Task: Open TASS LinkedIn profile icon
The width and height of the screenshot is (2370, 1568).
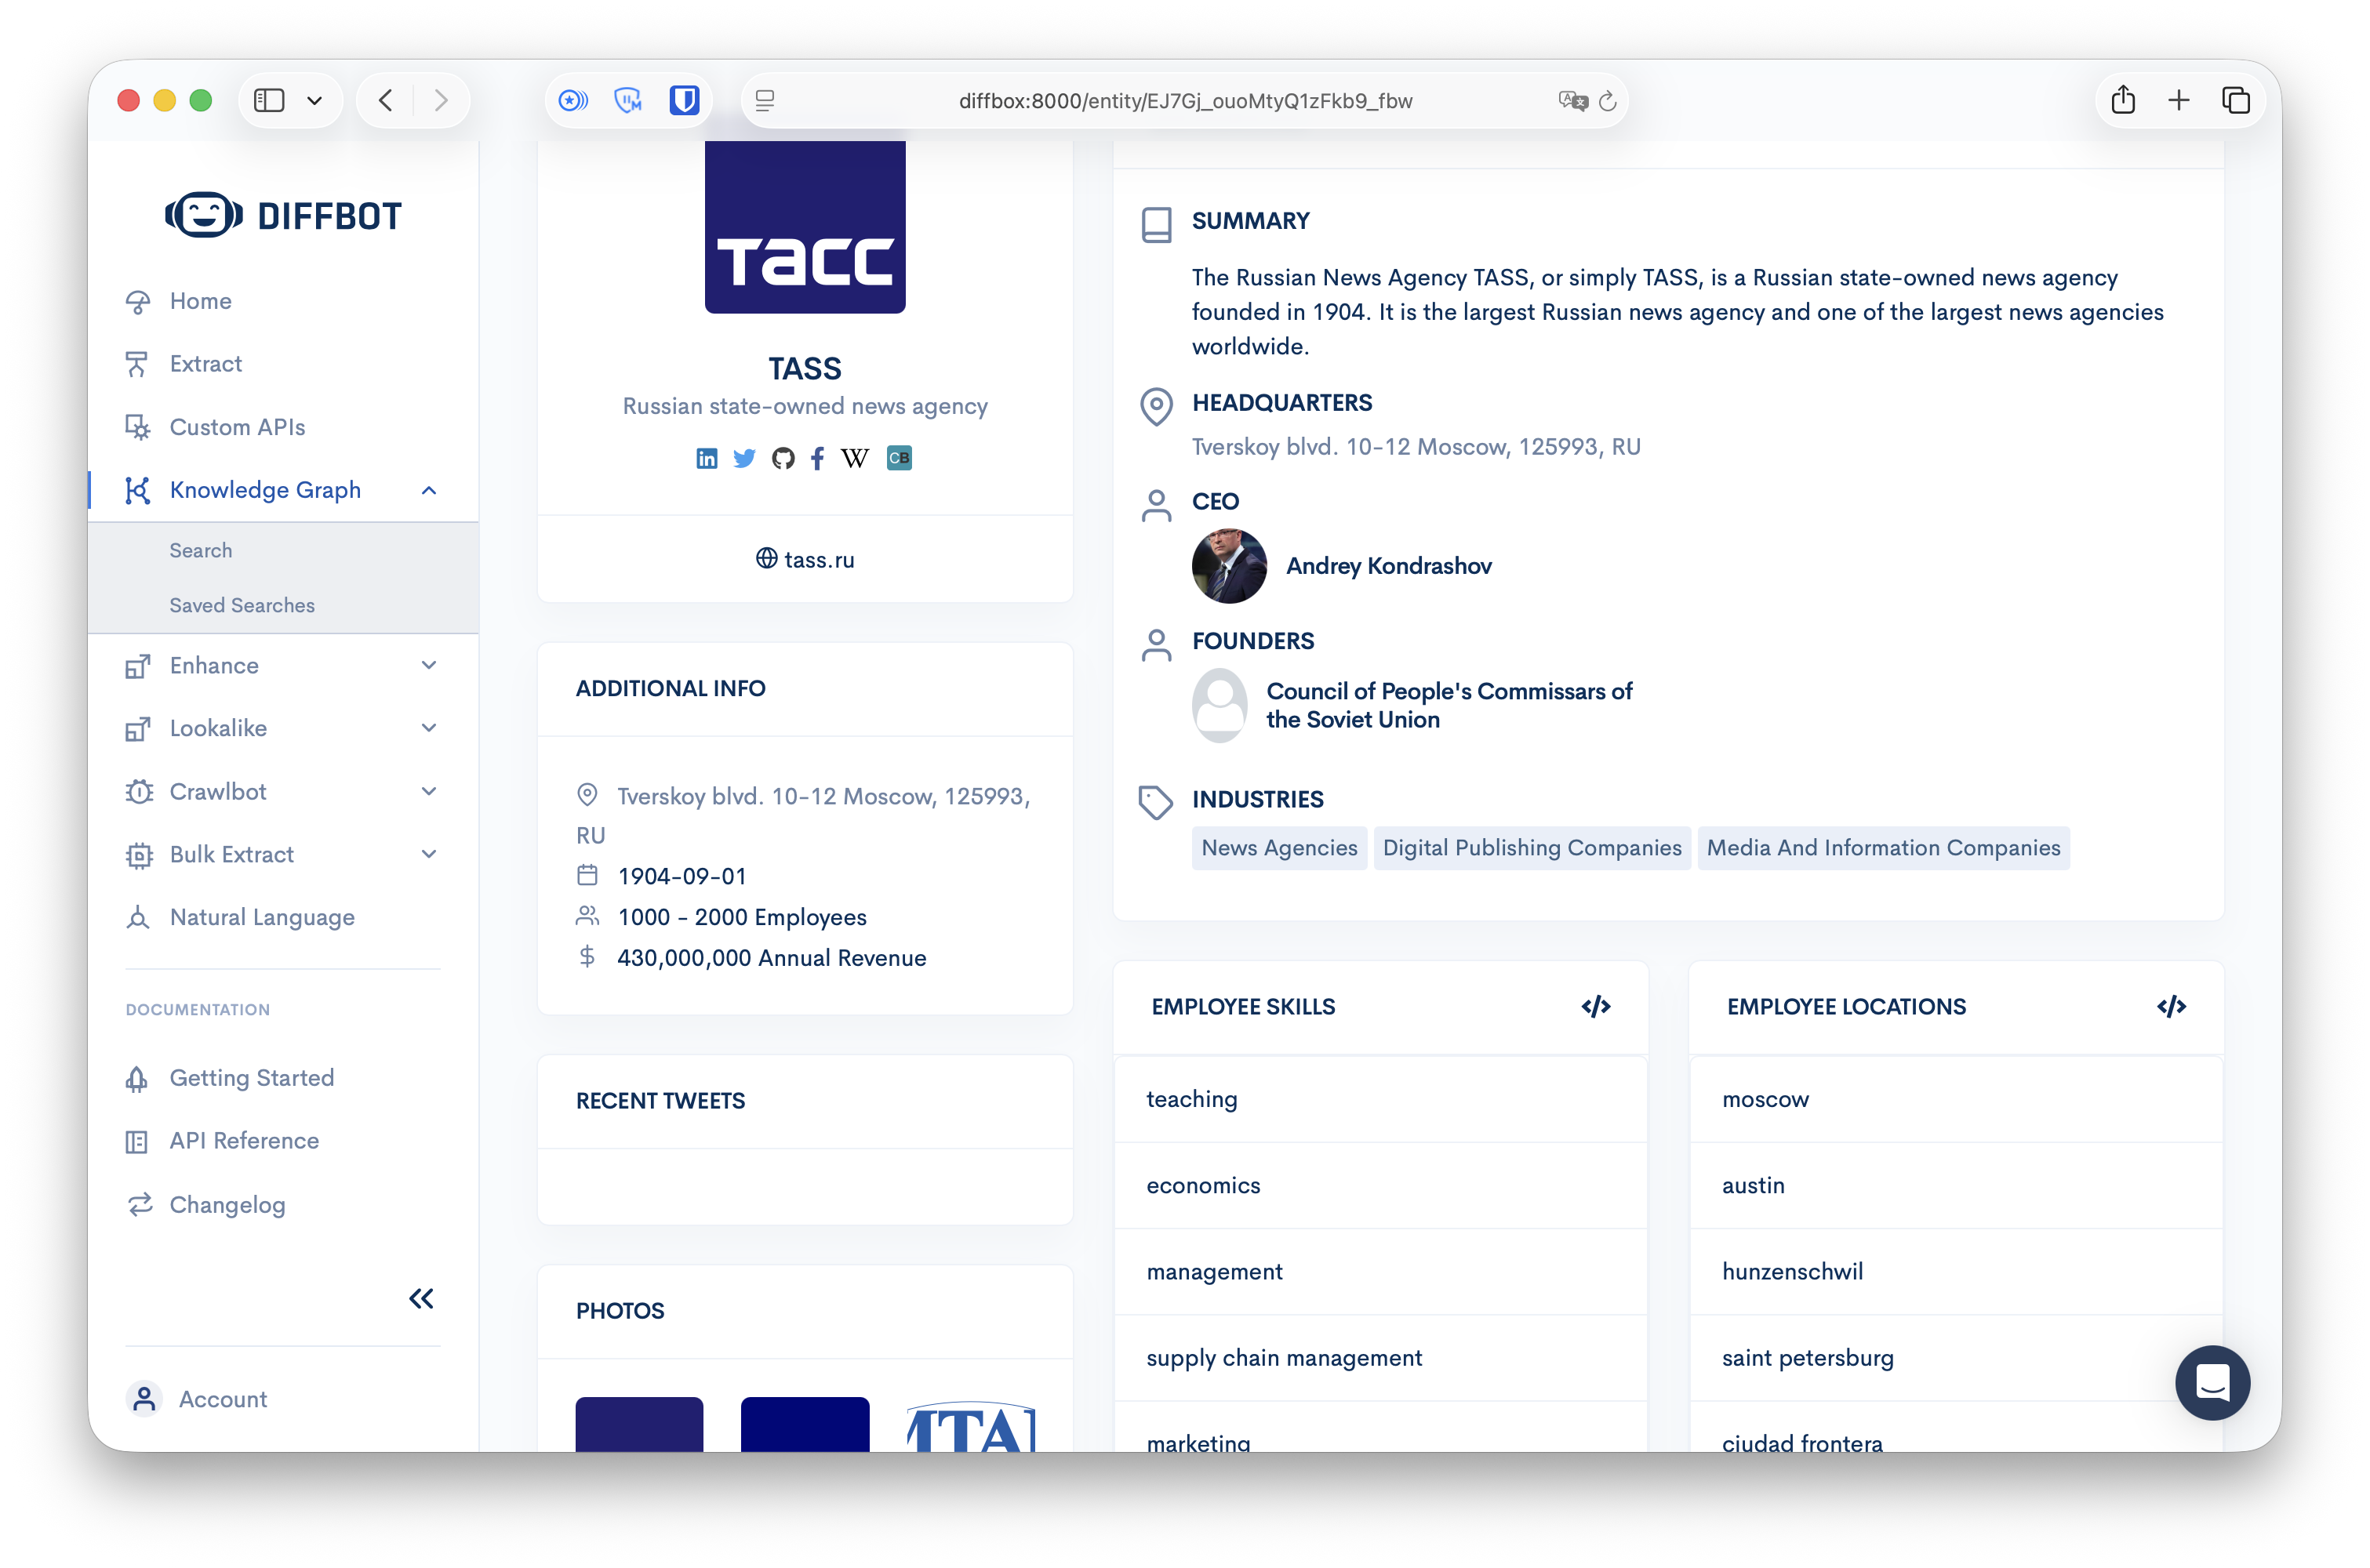Action: coord(706,458)
